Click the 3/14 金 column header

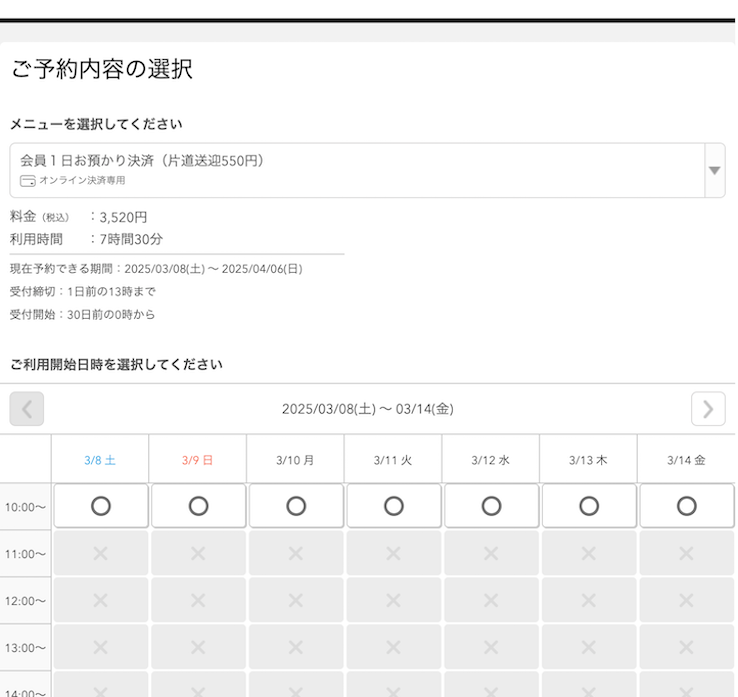coord(686,460)
